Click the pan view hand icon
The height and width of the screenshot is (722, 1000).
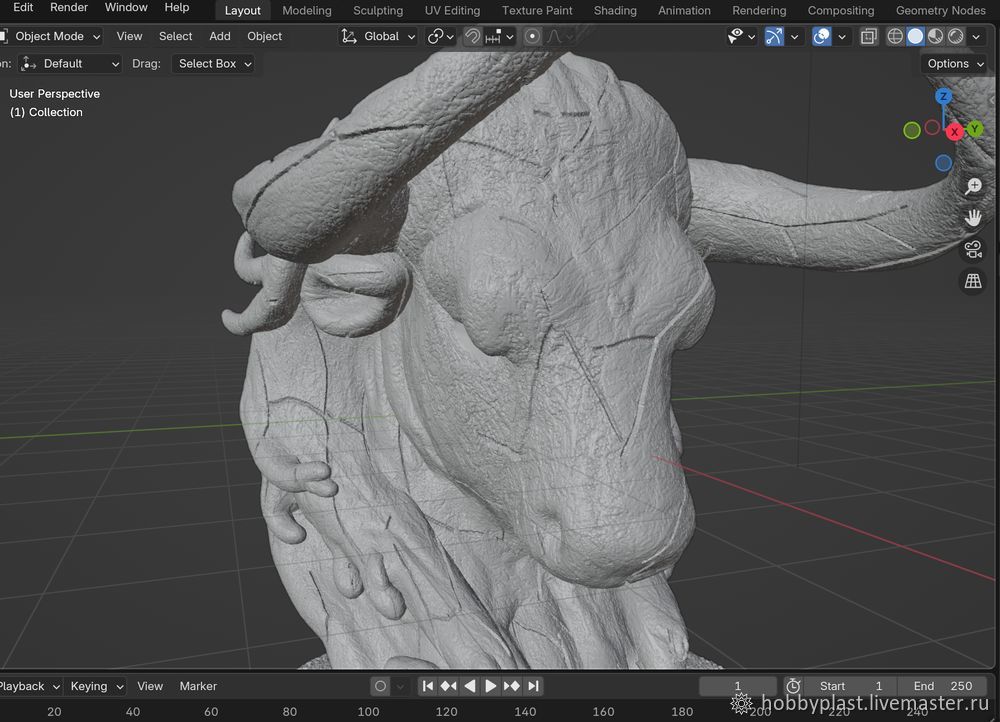coord(973,217)
